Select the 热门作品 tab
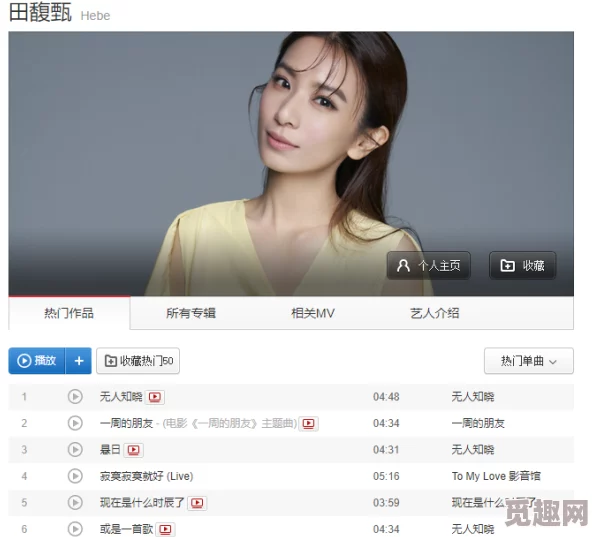Screen dimensions: 594x537 [x=69, y=313]
